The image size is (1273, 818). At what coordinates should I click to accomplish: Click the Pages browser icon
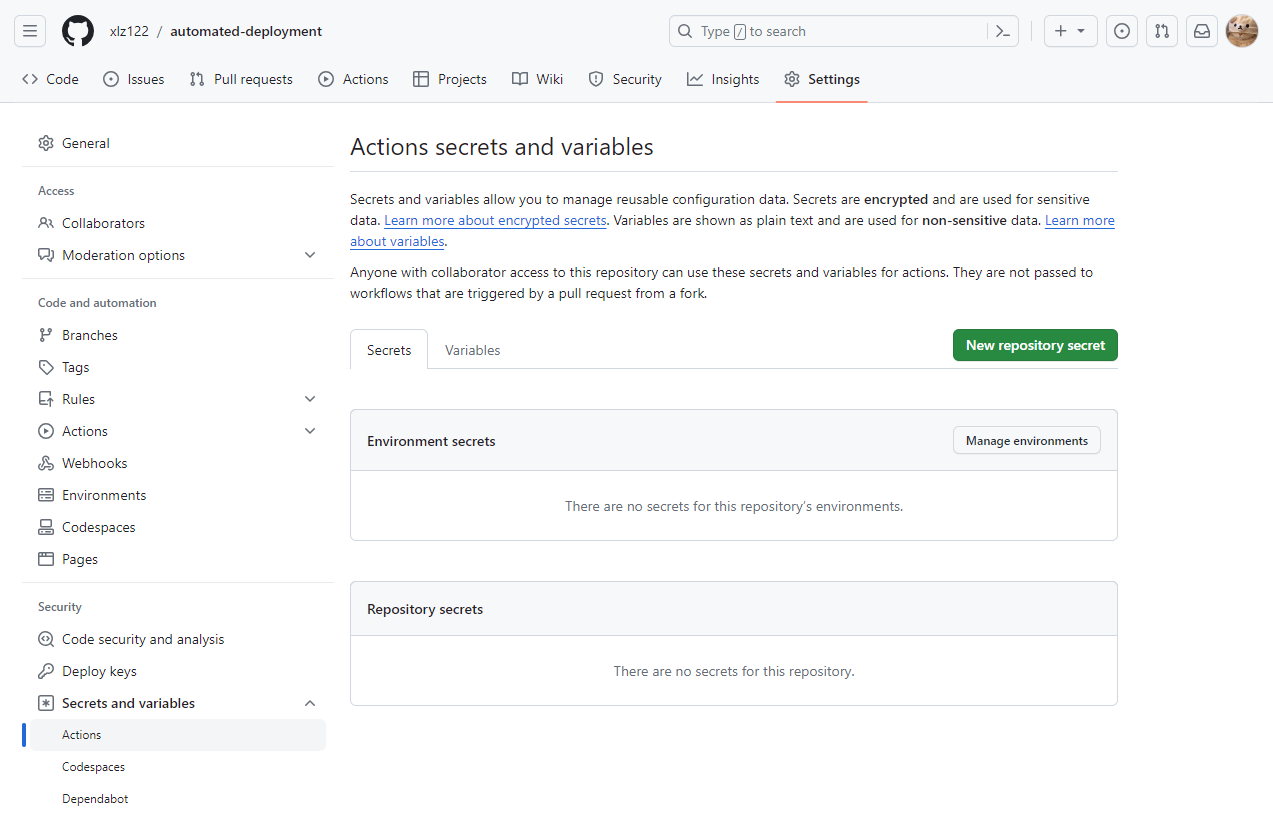46,559
